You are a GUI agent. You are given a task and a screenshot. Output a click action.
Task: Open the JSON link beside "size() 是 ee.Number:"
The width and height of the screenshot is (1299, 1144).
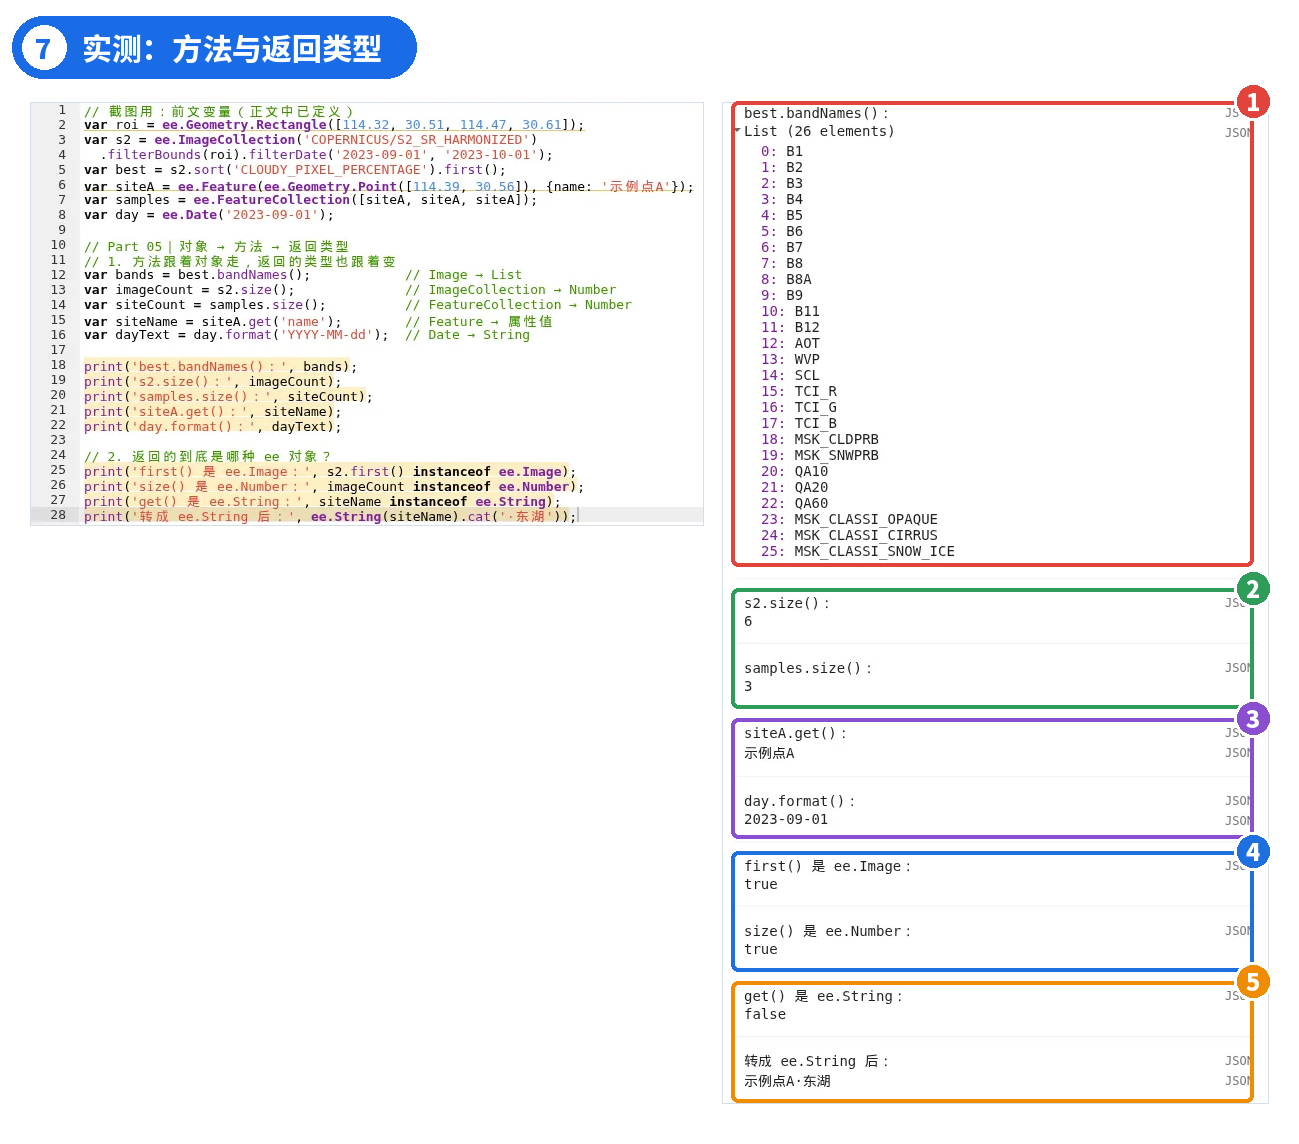pos(1238,931)
